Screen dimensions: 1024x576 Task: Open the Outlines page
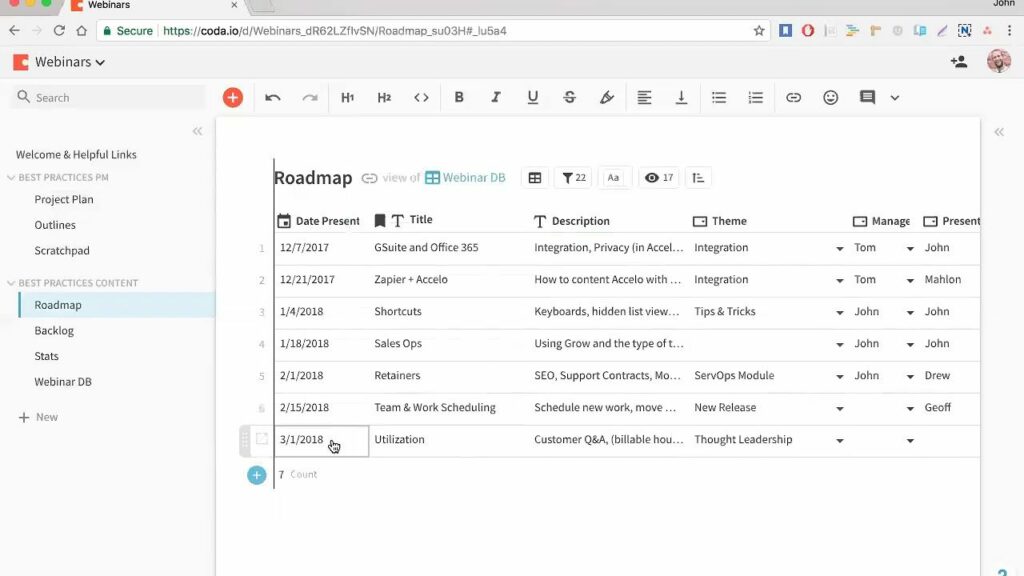pos(55,225)
